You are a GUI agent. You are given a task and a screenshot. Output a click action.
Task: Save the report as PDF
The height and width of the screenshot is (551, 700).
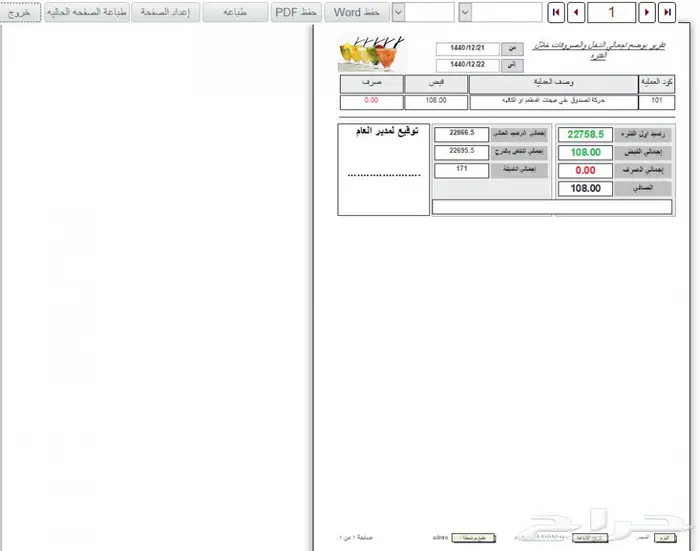[296, 12]
